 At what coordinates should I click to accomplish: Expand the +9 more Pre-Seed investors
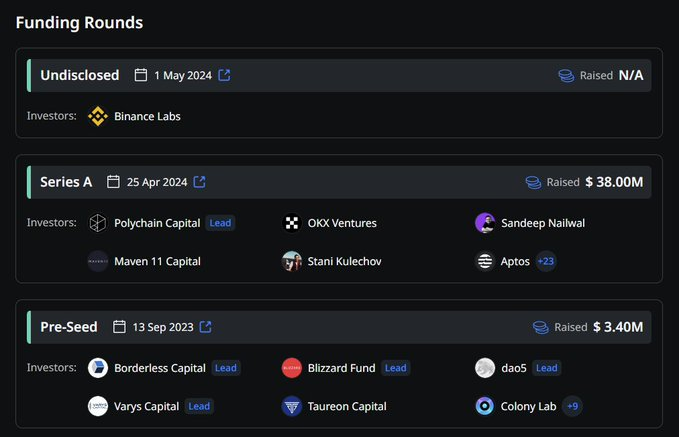coord(572,406)
